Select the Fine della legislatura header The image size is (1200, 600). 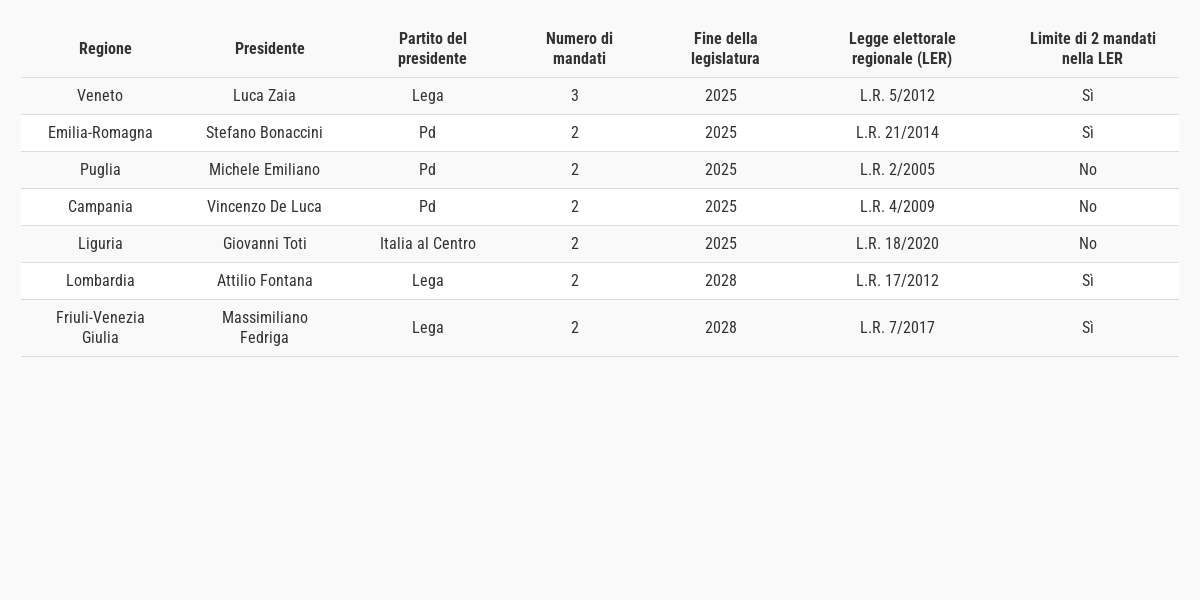point(725,48)
